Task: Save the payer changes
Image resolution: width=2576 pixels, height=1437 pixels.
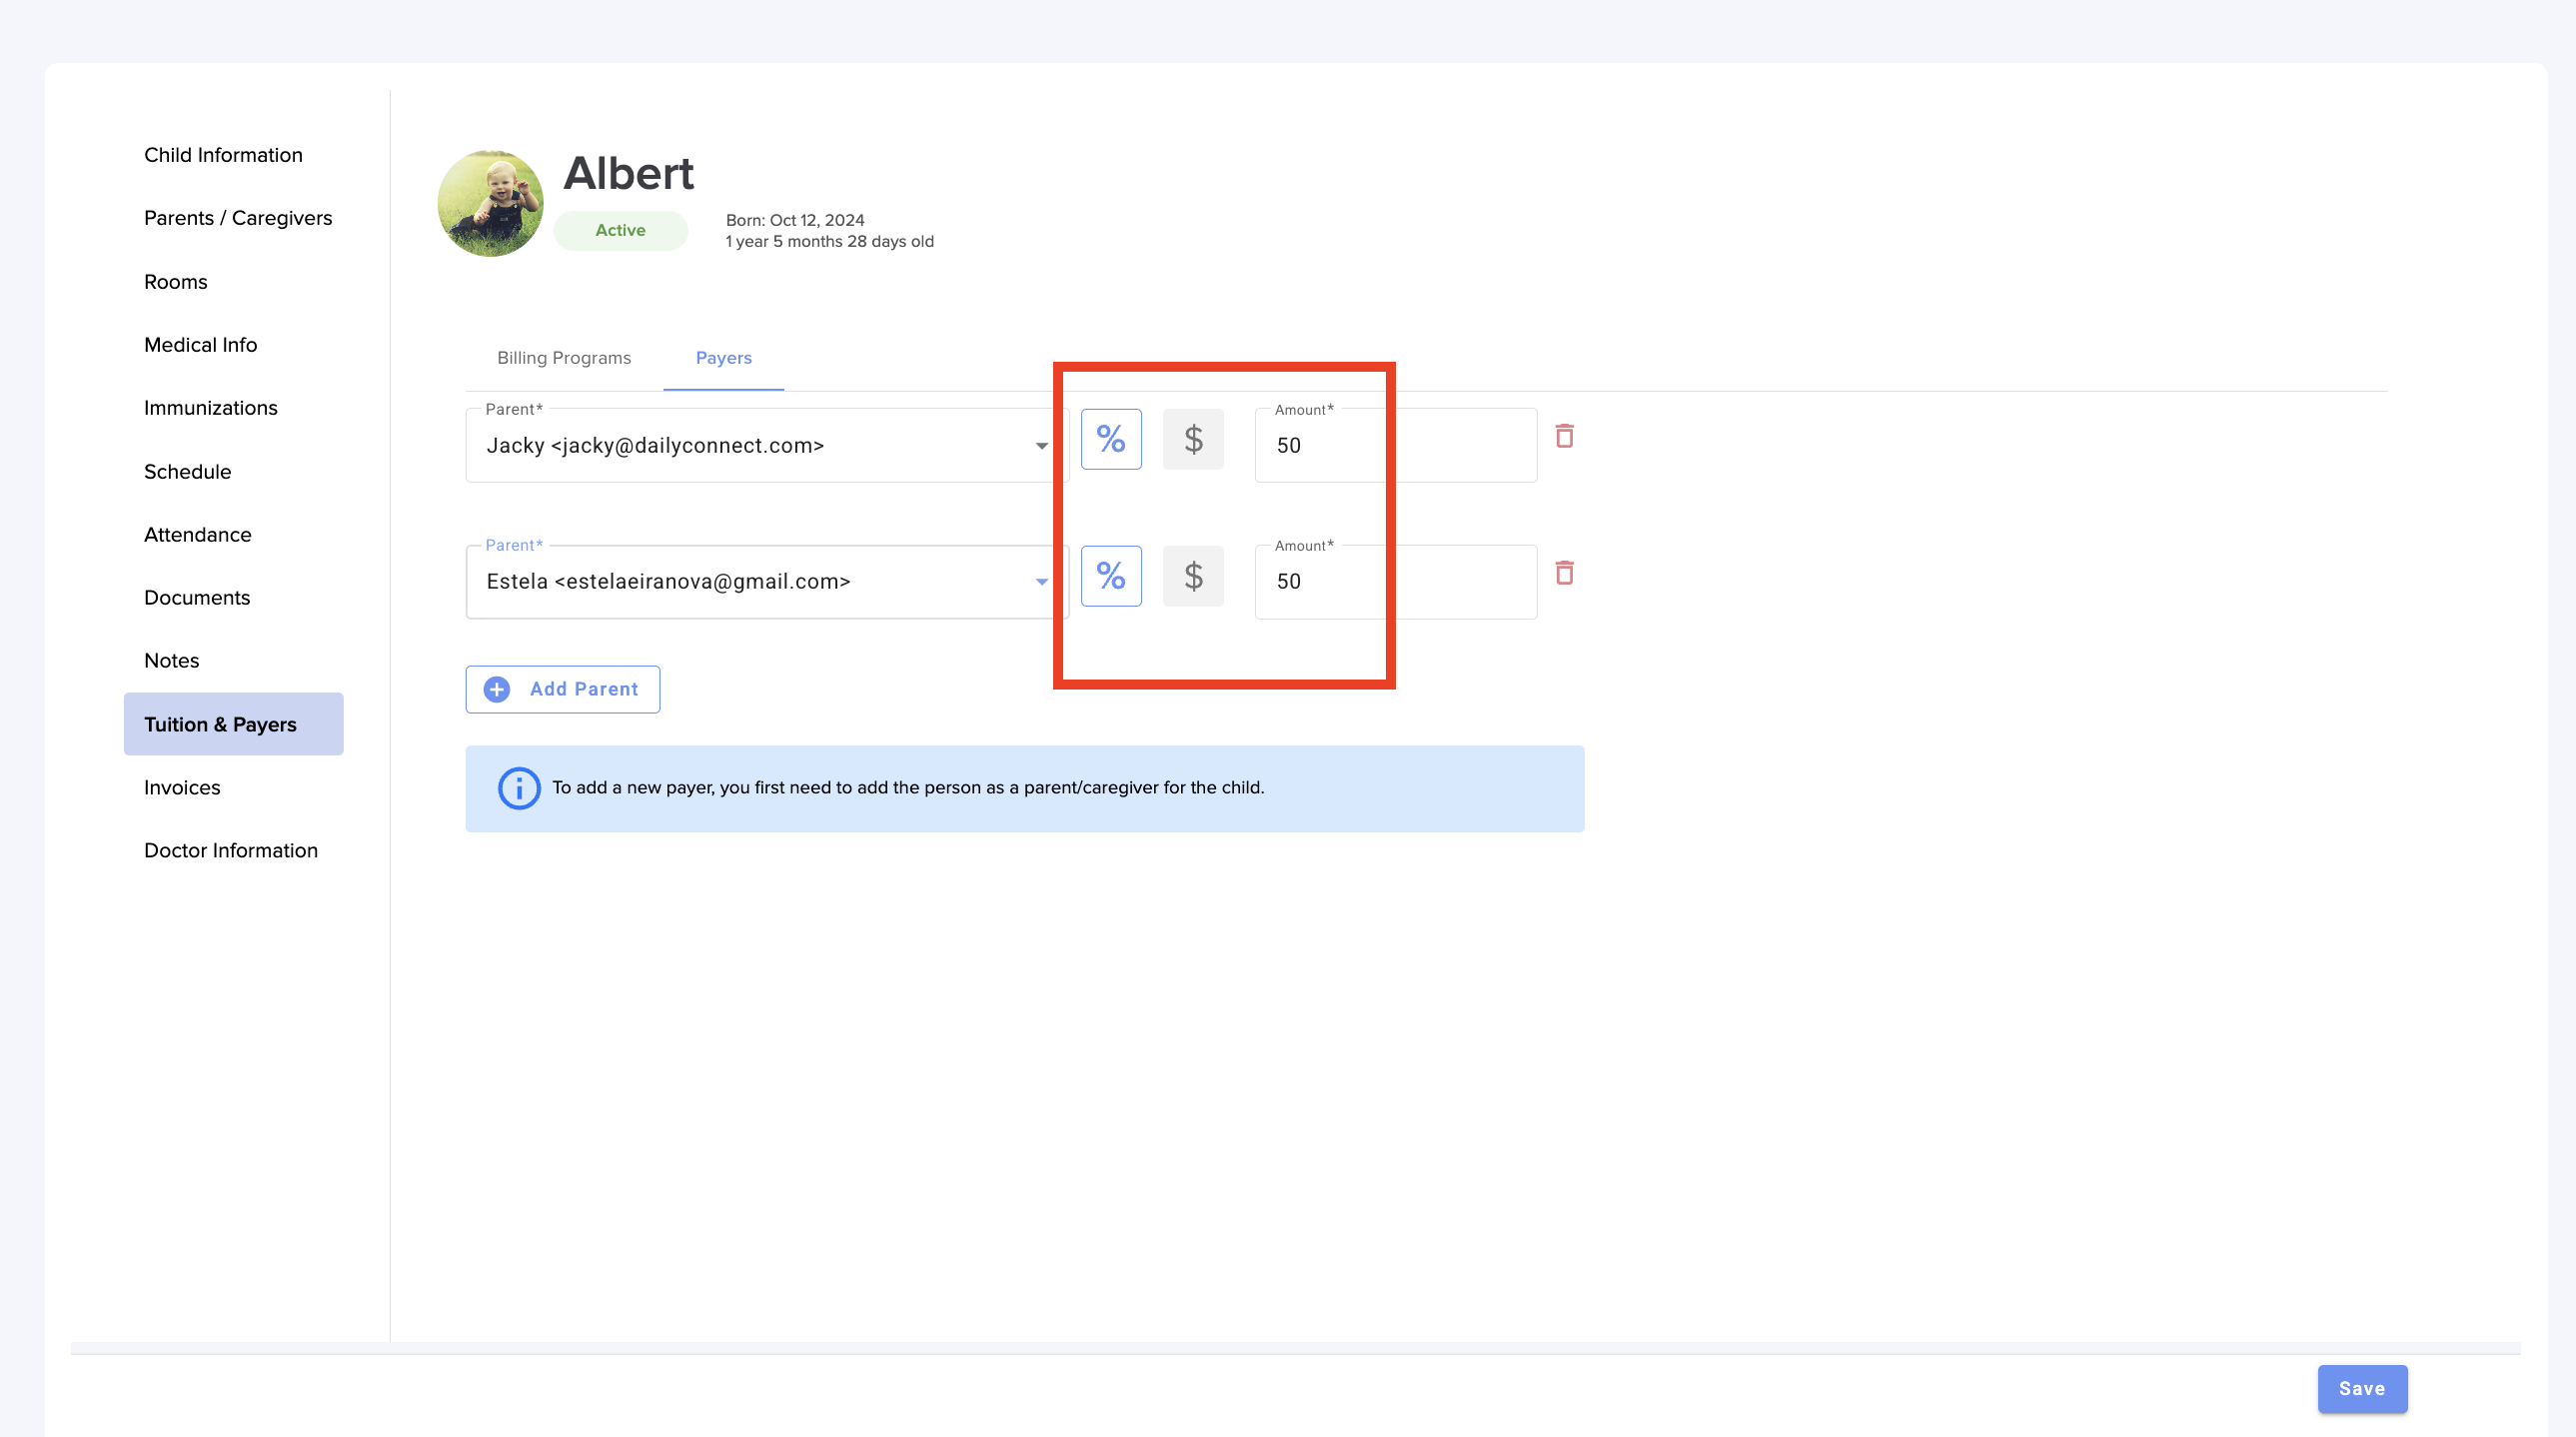Action: click(2361, 1388)
